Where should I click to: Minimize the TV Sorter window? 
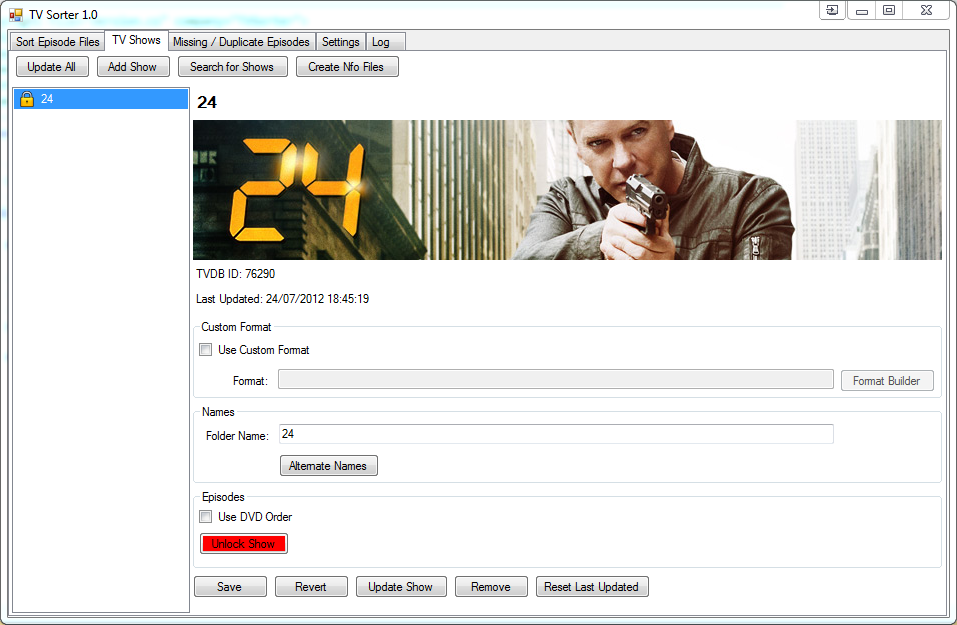click(x=861, y=10)
